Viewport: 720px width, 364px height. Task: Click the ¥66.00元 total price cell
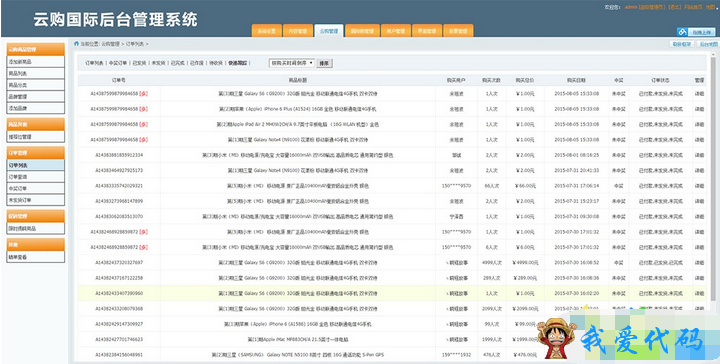525,186
